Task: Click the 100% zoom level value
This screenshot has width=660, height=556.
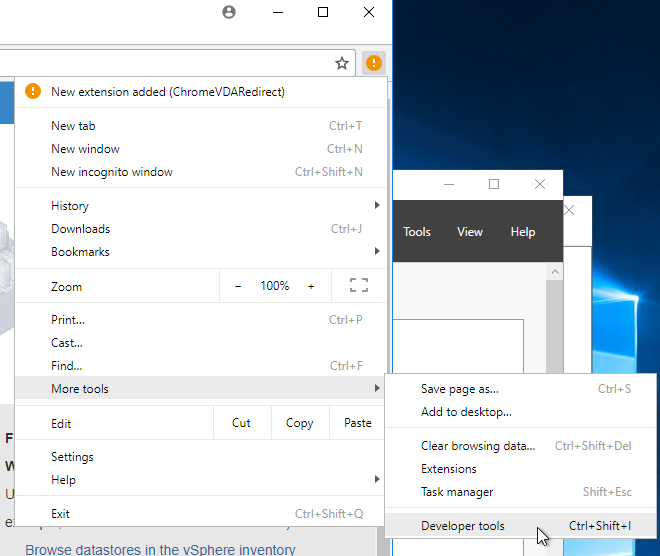Action: pyautogui.click(x=274, y=286)
